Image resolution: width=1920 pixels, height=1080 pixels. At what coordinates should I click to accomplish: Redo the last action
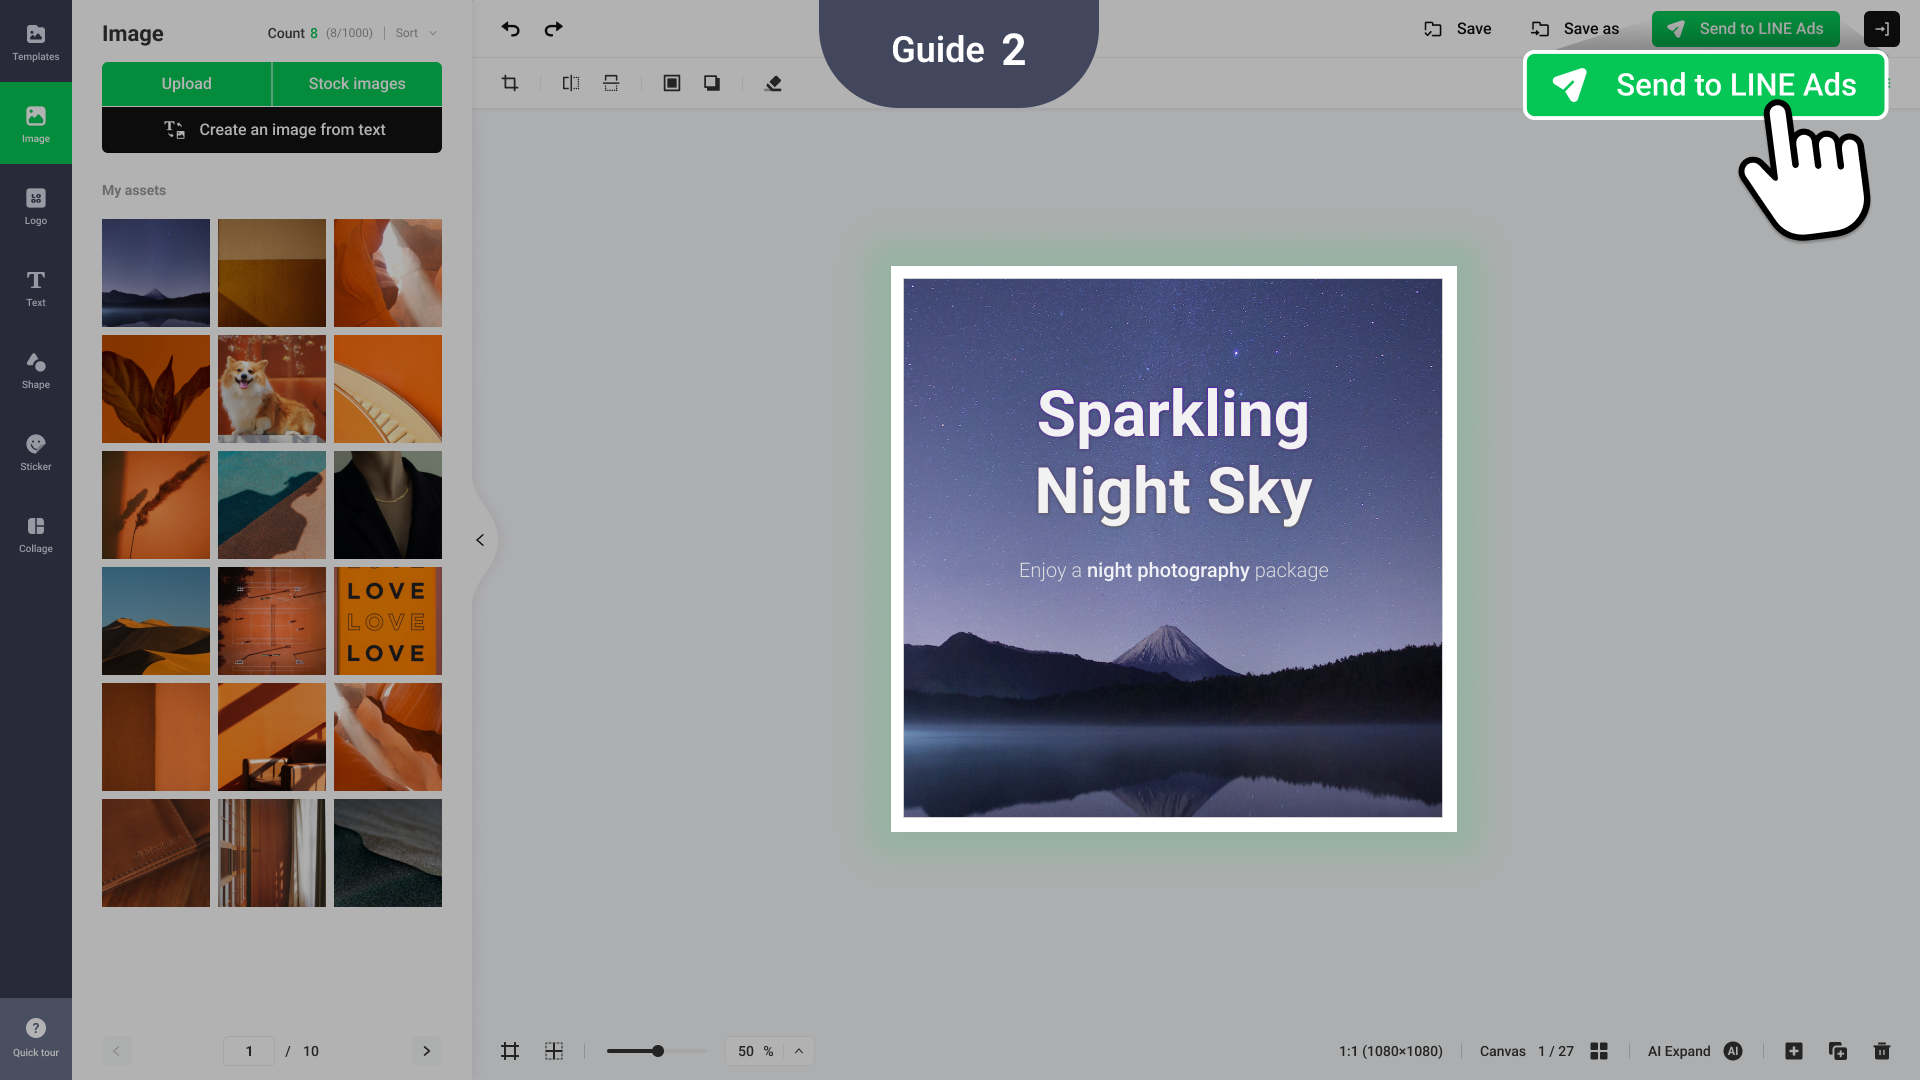tap(553, 29)
